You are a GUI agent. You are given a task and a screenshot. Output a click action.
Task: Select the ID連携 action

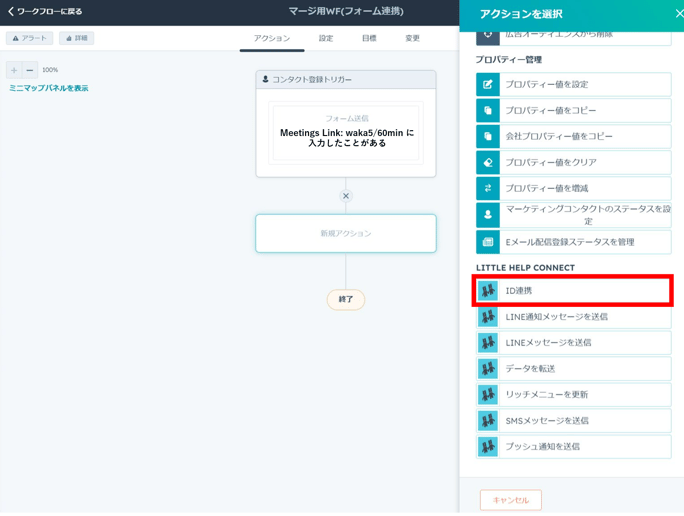click(x=573, y=291)
